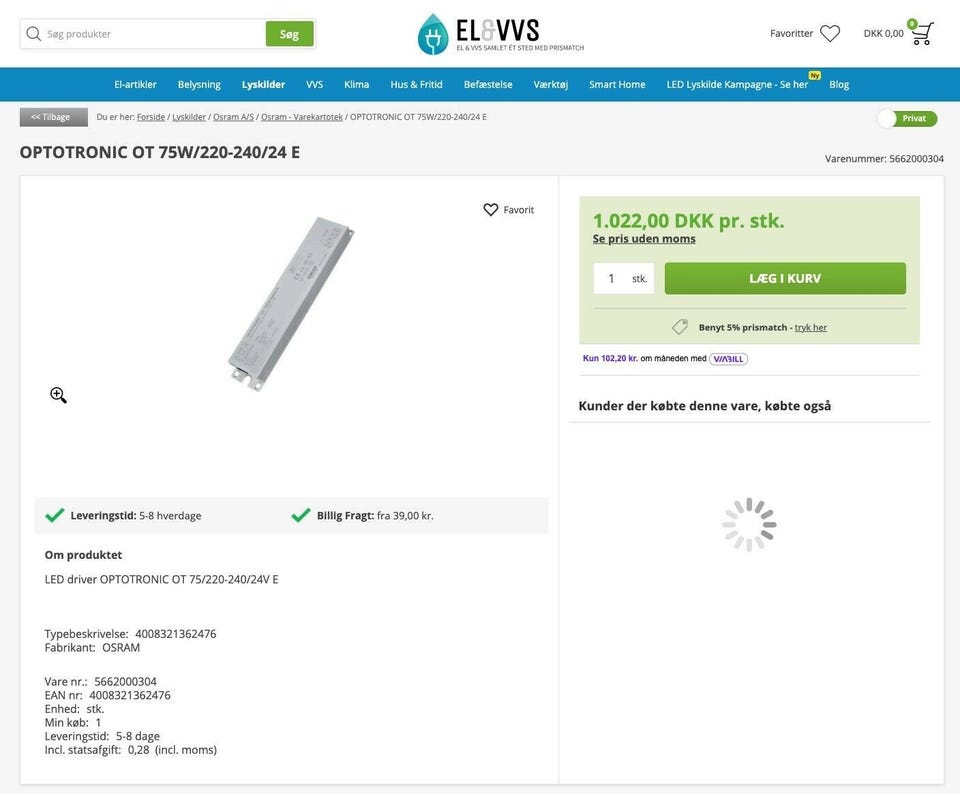Click the Favoritter heart icon in header
The width and height of the screenshot is (960, 794).
click(830, 33)
